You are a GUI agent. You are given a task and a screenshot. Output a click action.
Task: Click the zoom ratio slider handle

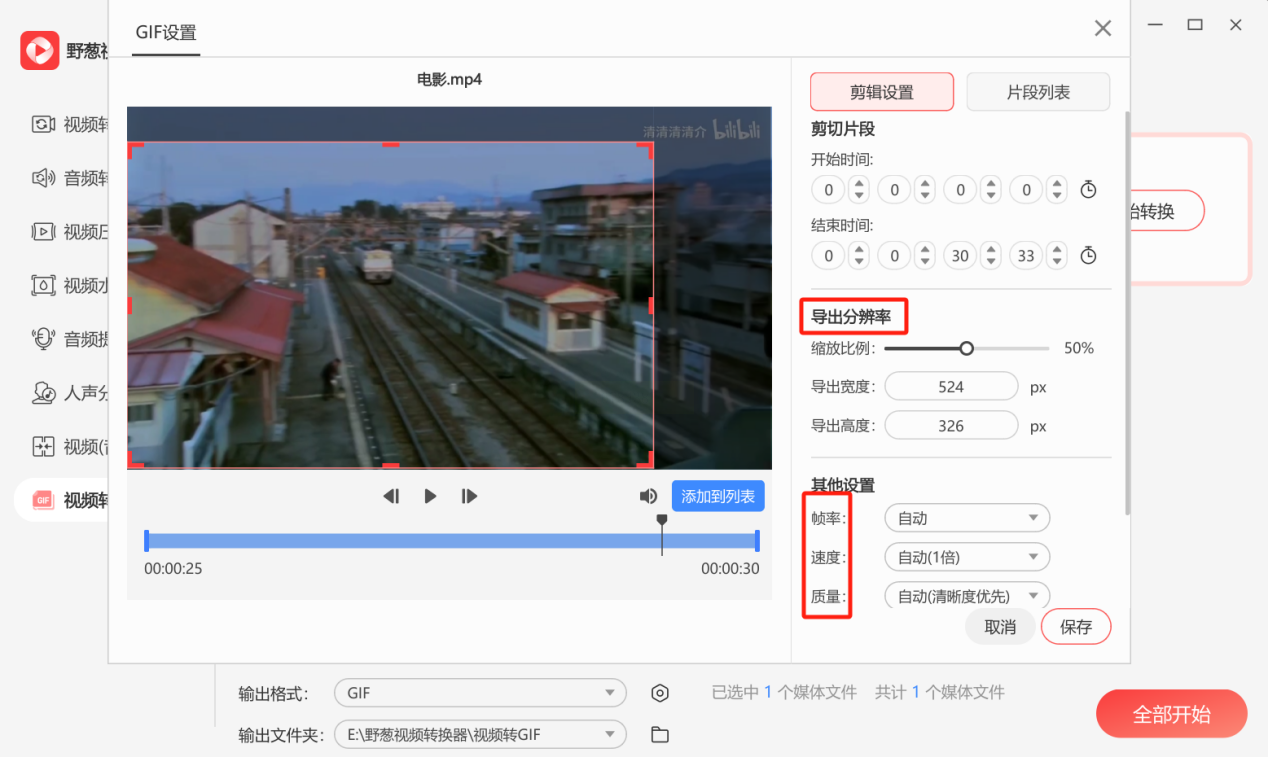966,349
